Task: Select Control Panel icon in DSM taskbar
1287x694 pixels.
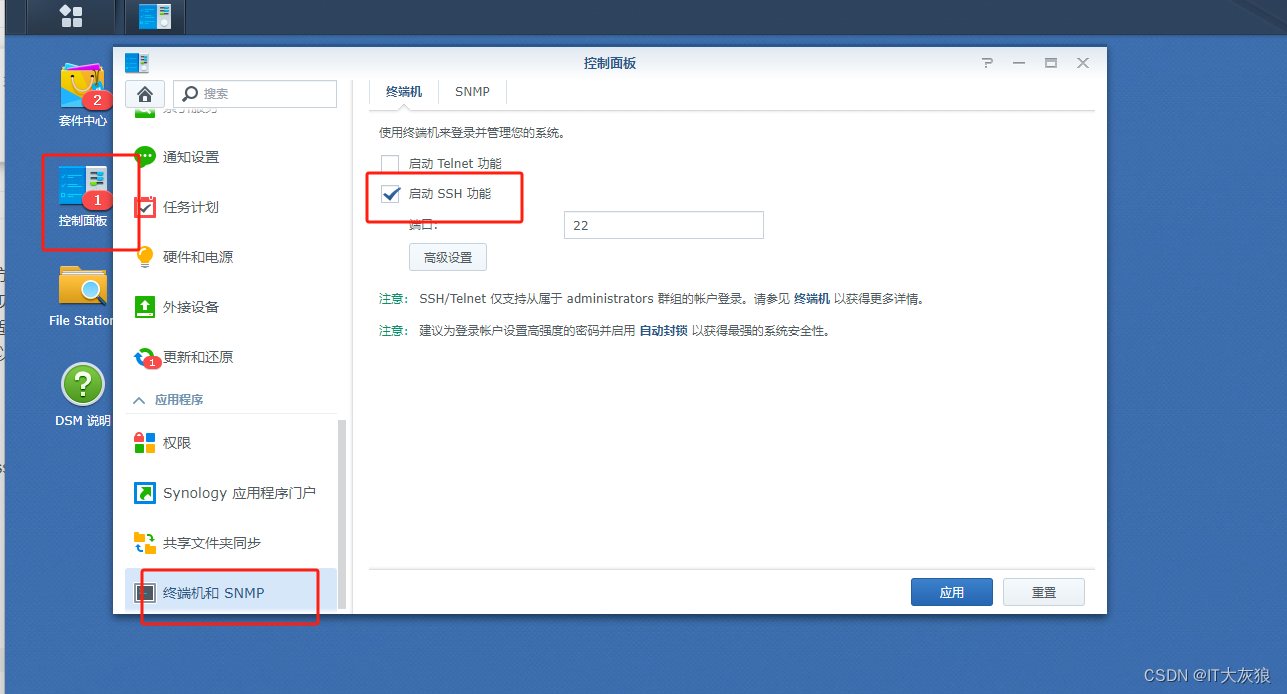Action: [x=154, y=15]
